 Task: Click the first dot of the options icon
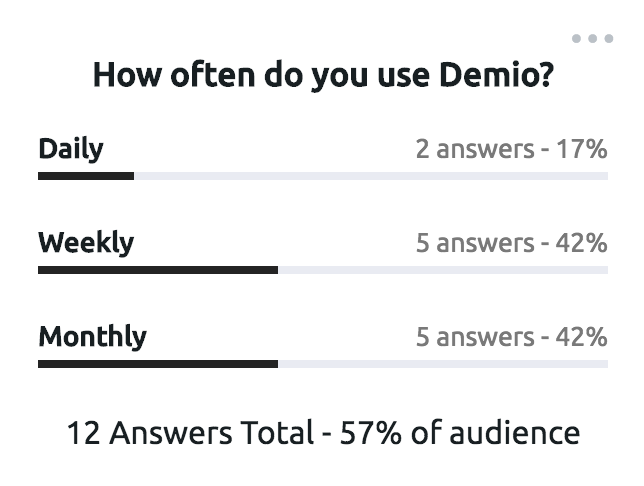click(x=576, y=39)
